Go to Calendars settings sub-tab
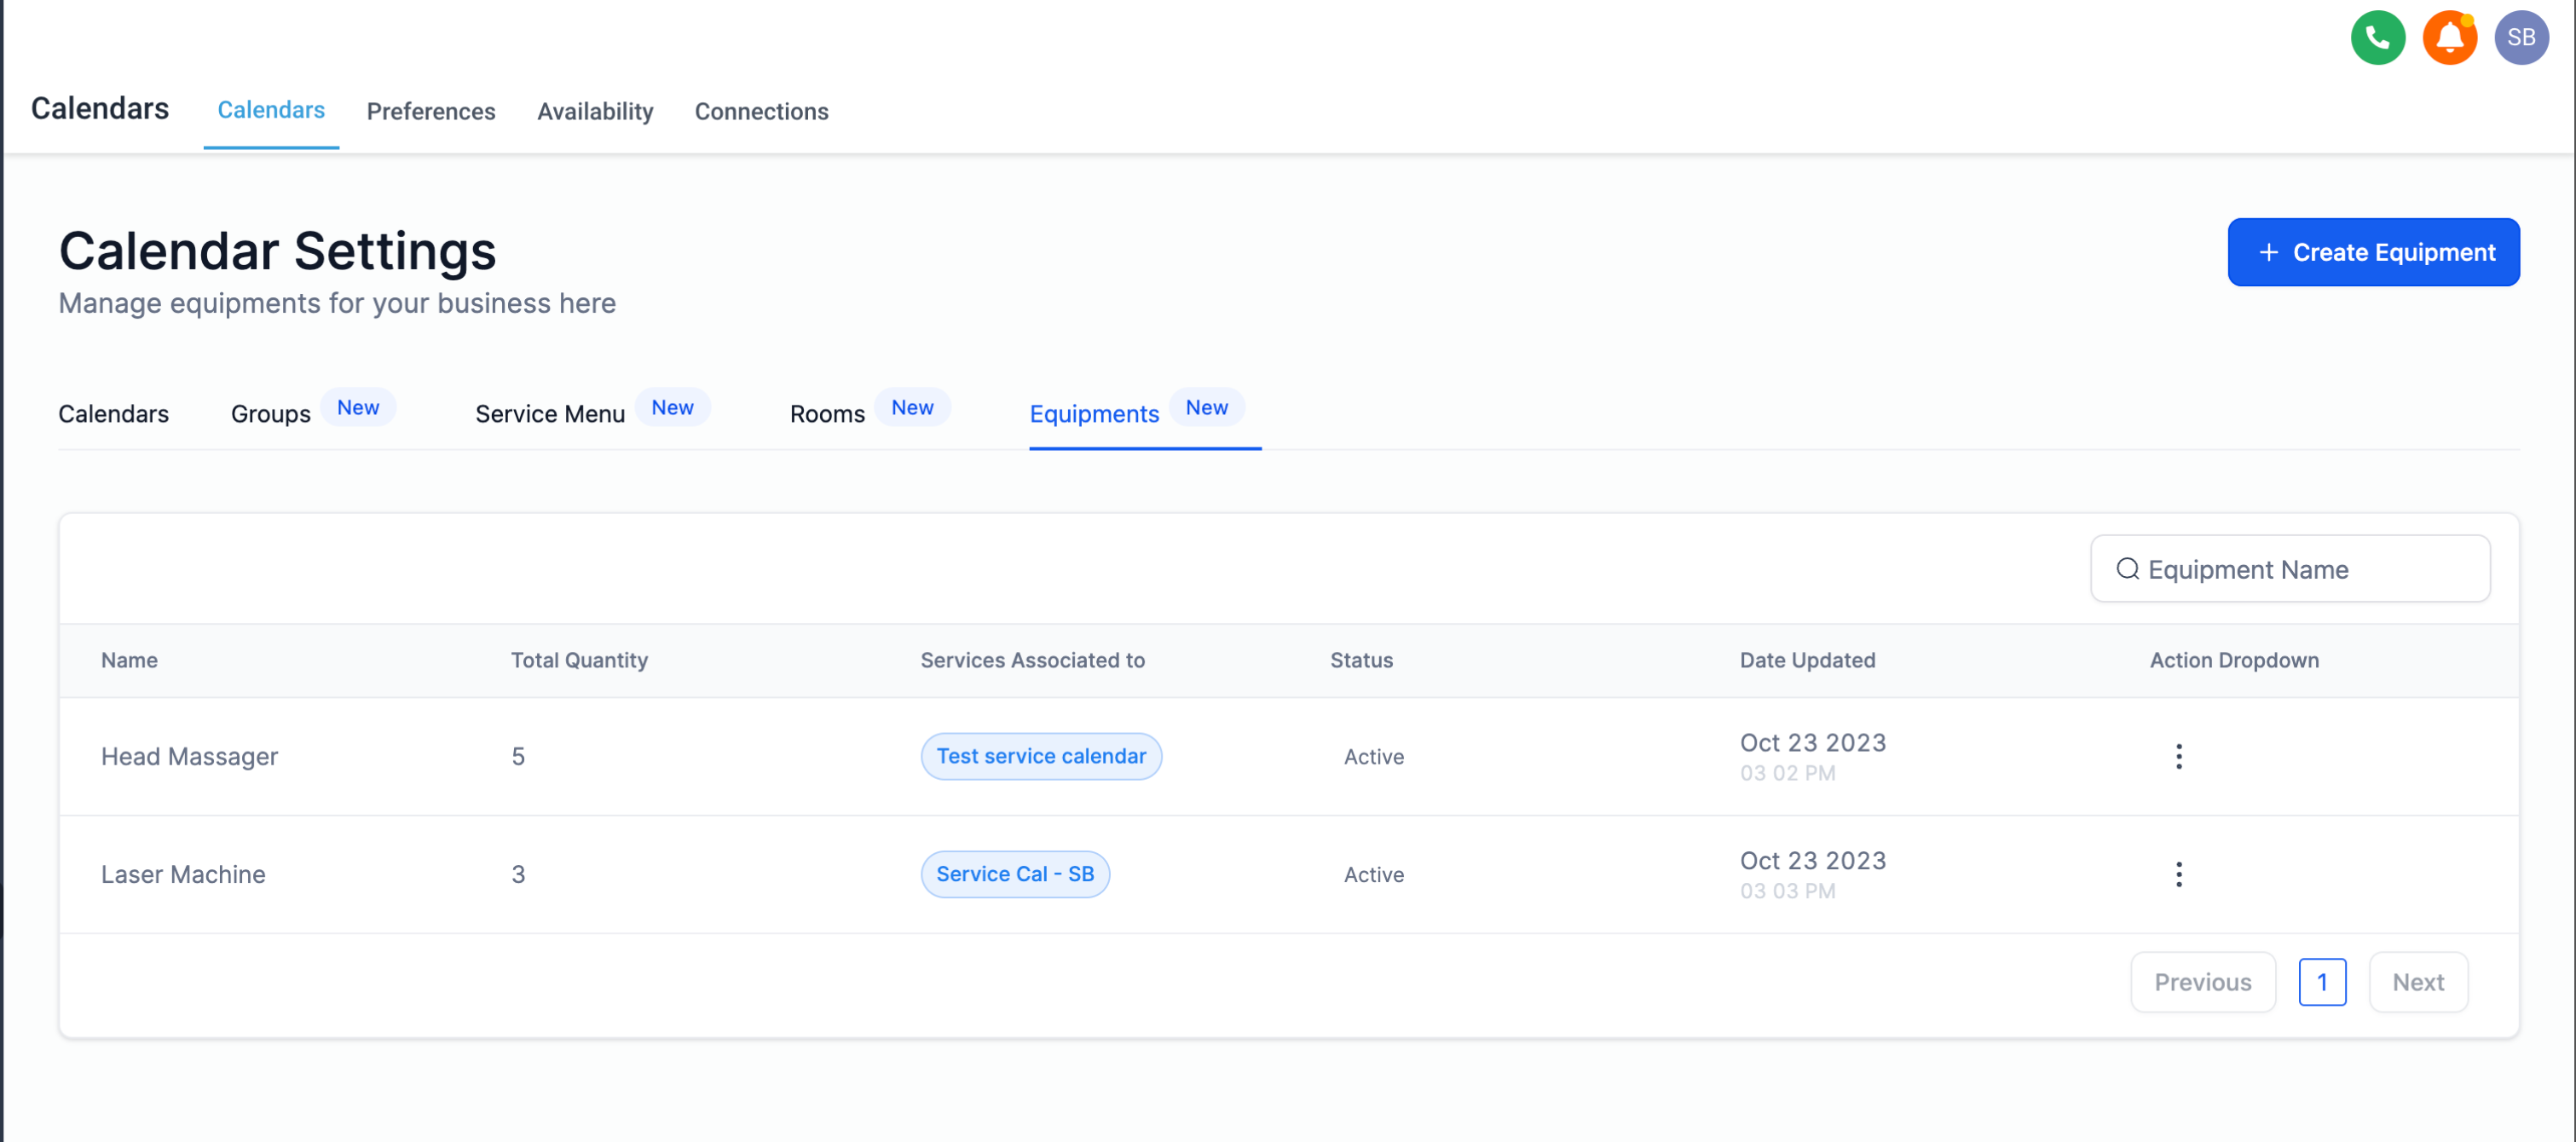This screenshot has height=1142, width=2576. pyautogui.click(x=114, y=414)
